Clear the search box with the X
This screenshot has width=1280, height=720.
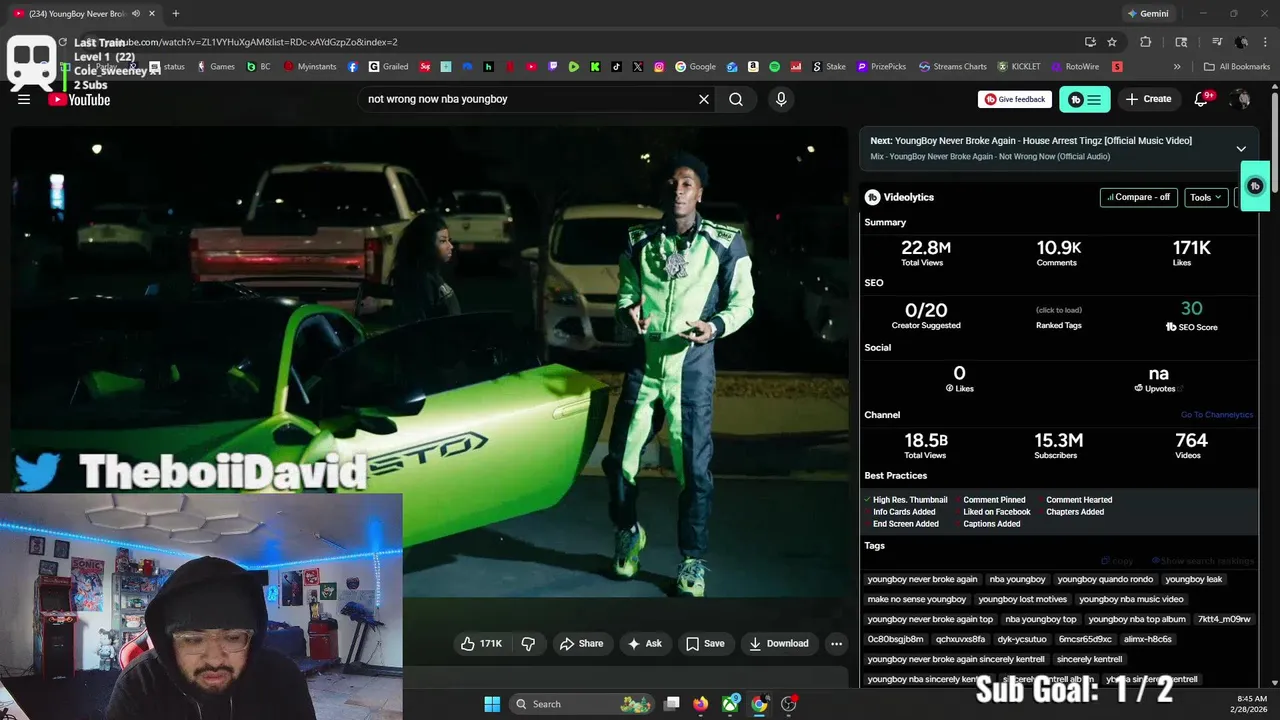click(704, 99)
